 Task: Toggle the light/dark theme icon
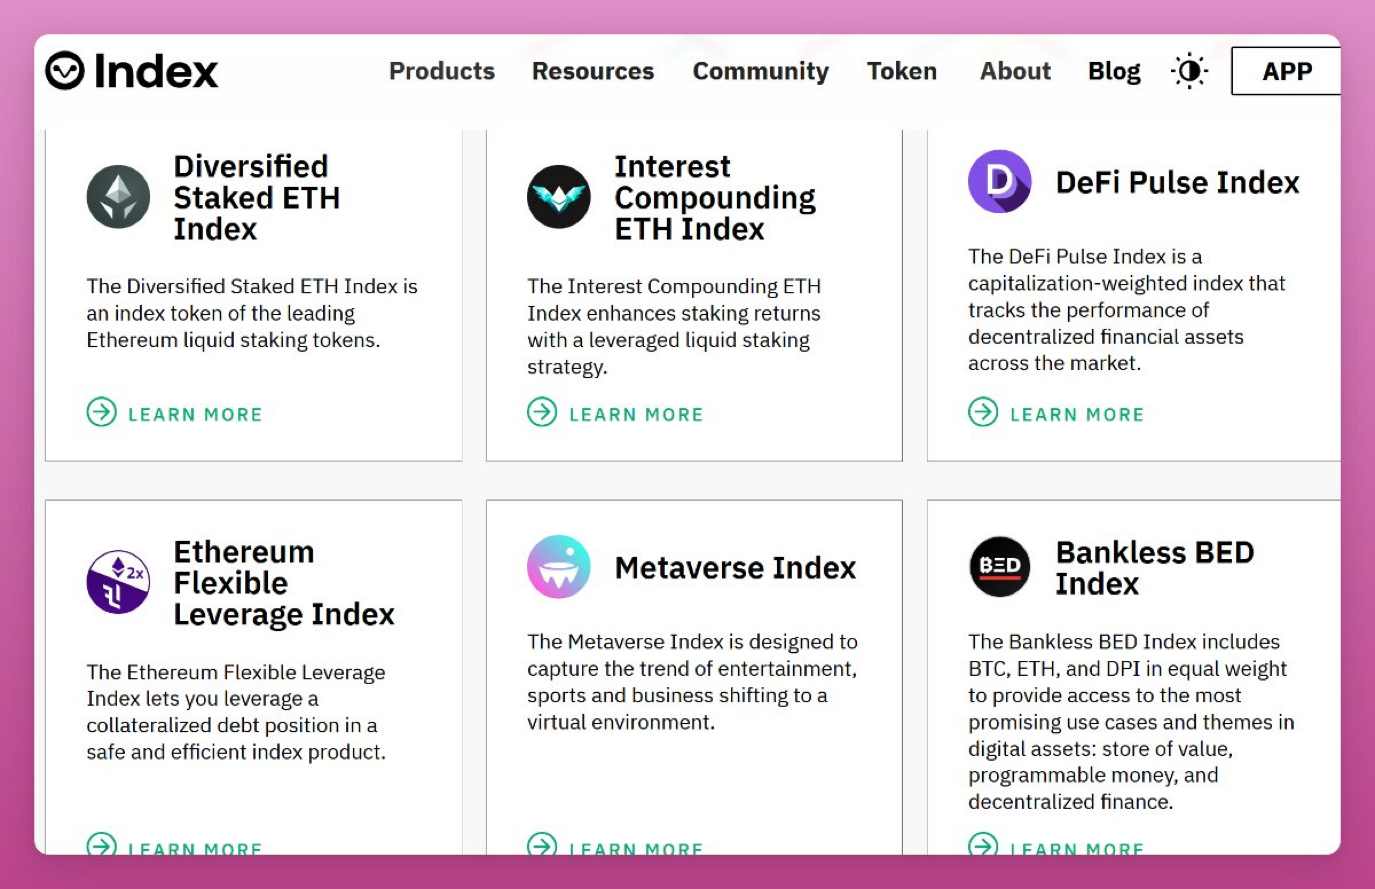[1189, 71]
